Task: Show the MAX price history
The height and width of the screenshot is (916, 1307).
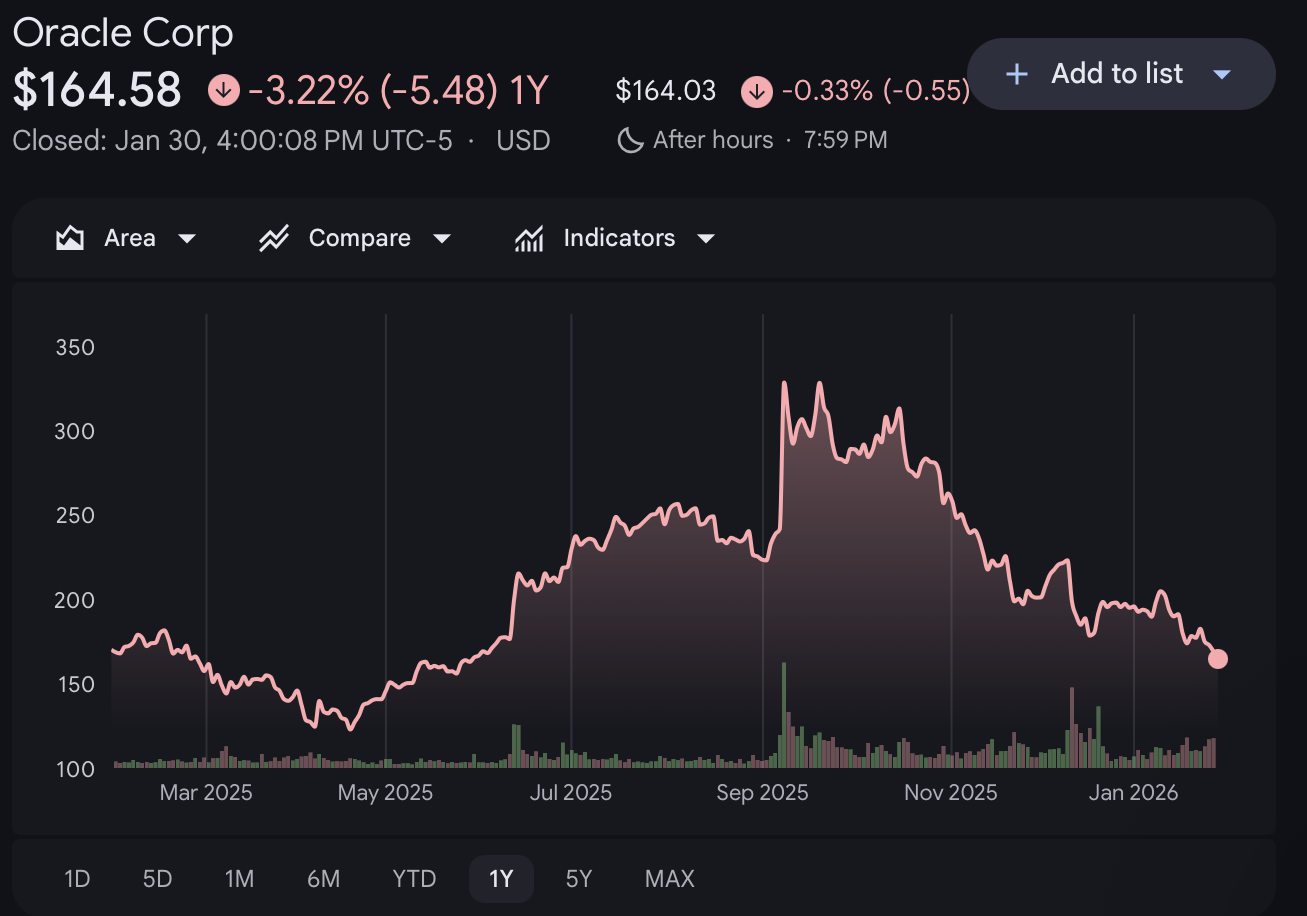Action: tap(669, 879)
